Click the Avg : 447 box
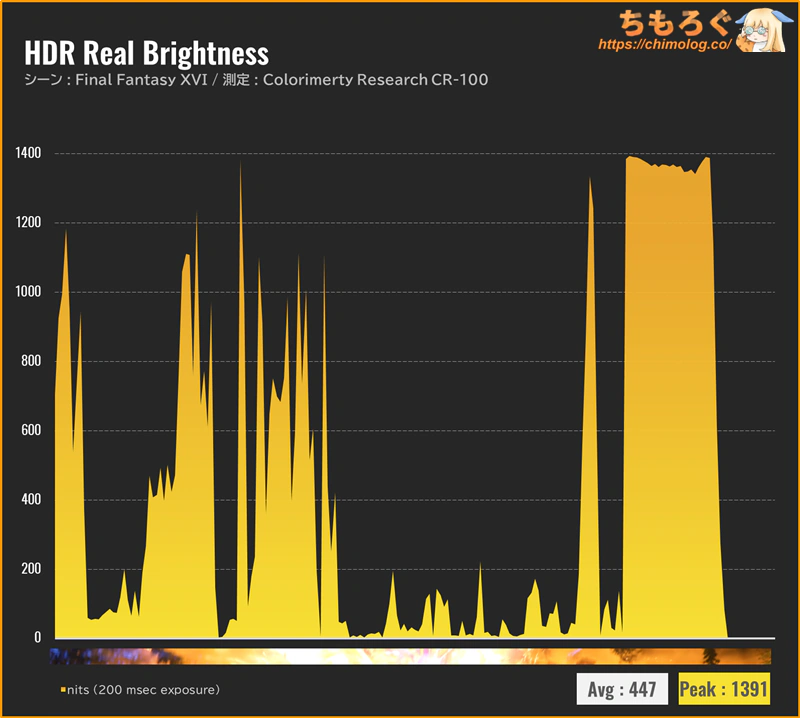The image size is (800, 718). click(622, 689)
